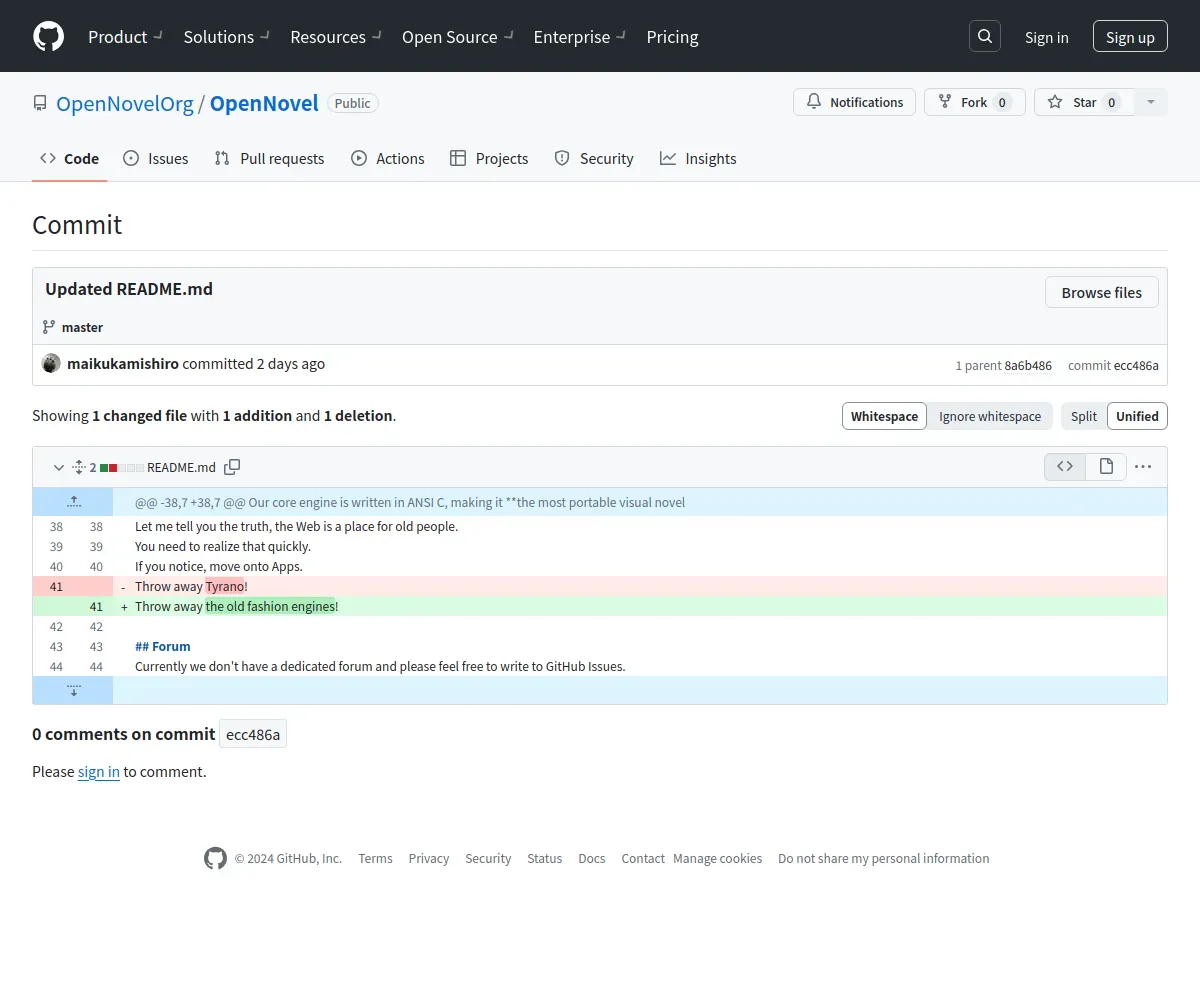
Task: Open maikukamishiro's profile link
Action: click(123, 363)
